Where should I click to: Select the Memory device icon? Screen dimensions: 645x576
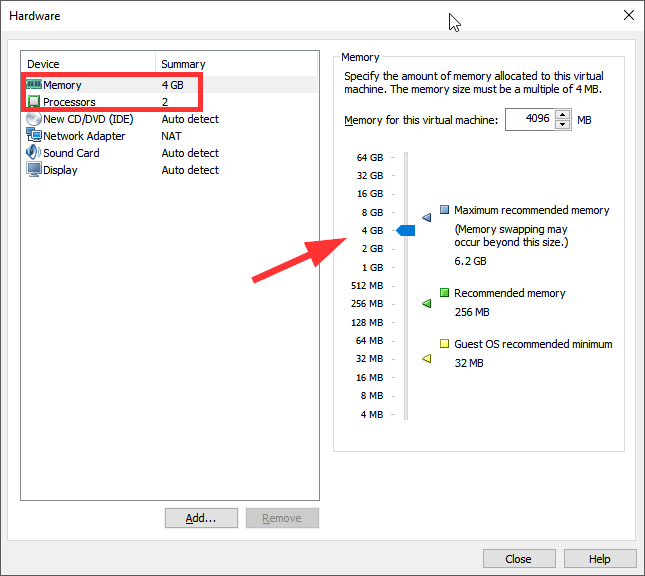(34, 85)
